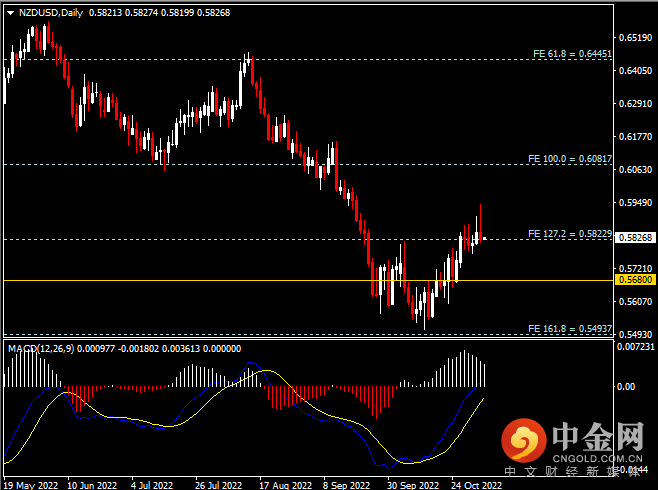Click the 8 Sep 2022 date label
658x490 pixels.
[347, 485]
